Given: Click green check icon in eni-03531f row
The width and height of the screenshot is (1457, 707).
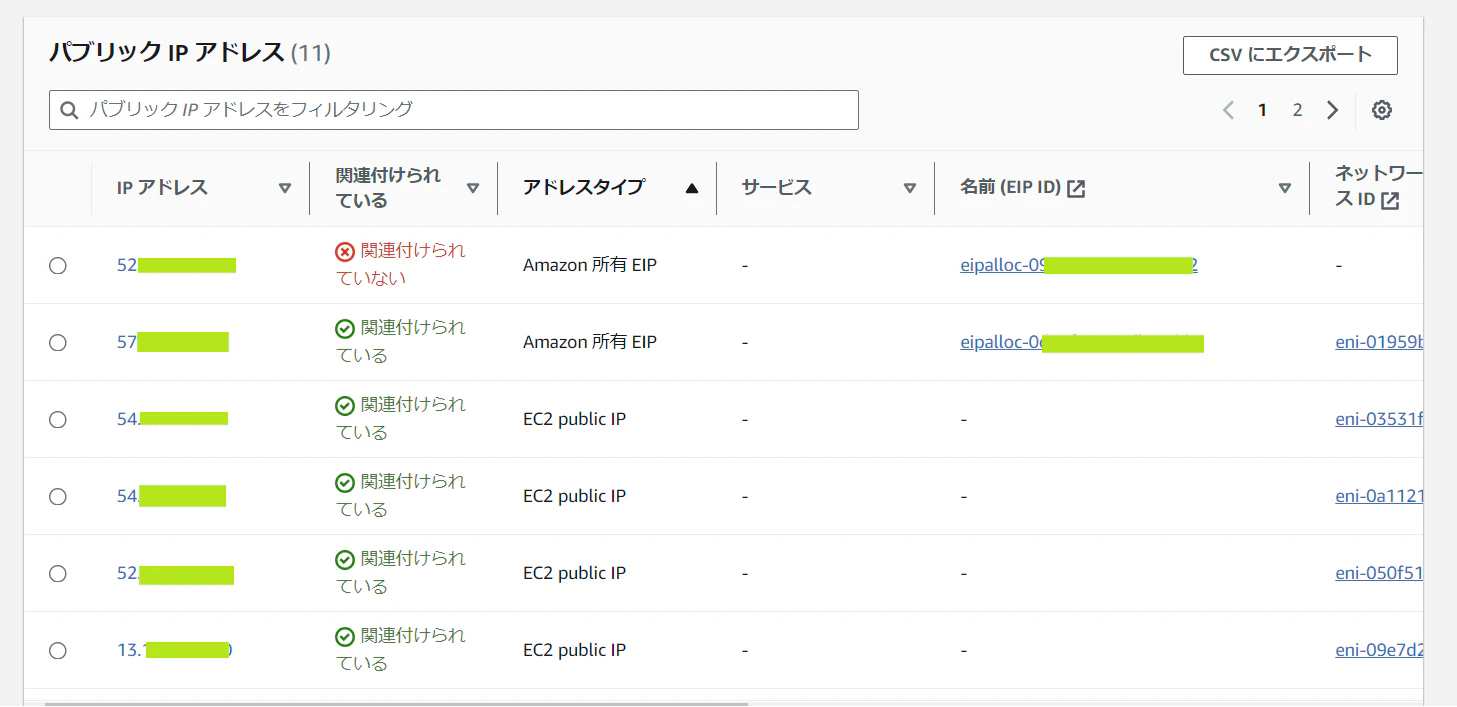Looking at the screenshot, I should 345,405.
